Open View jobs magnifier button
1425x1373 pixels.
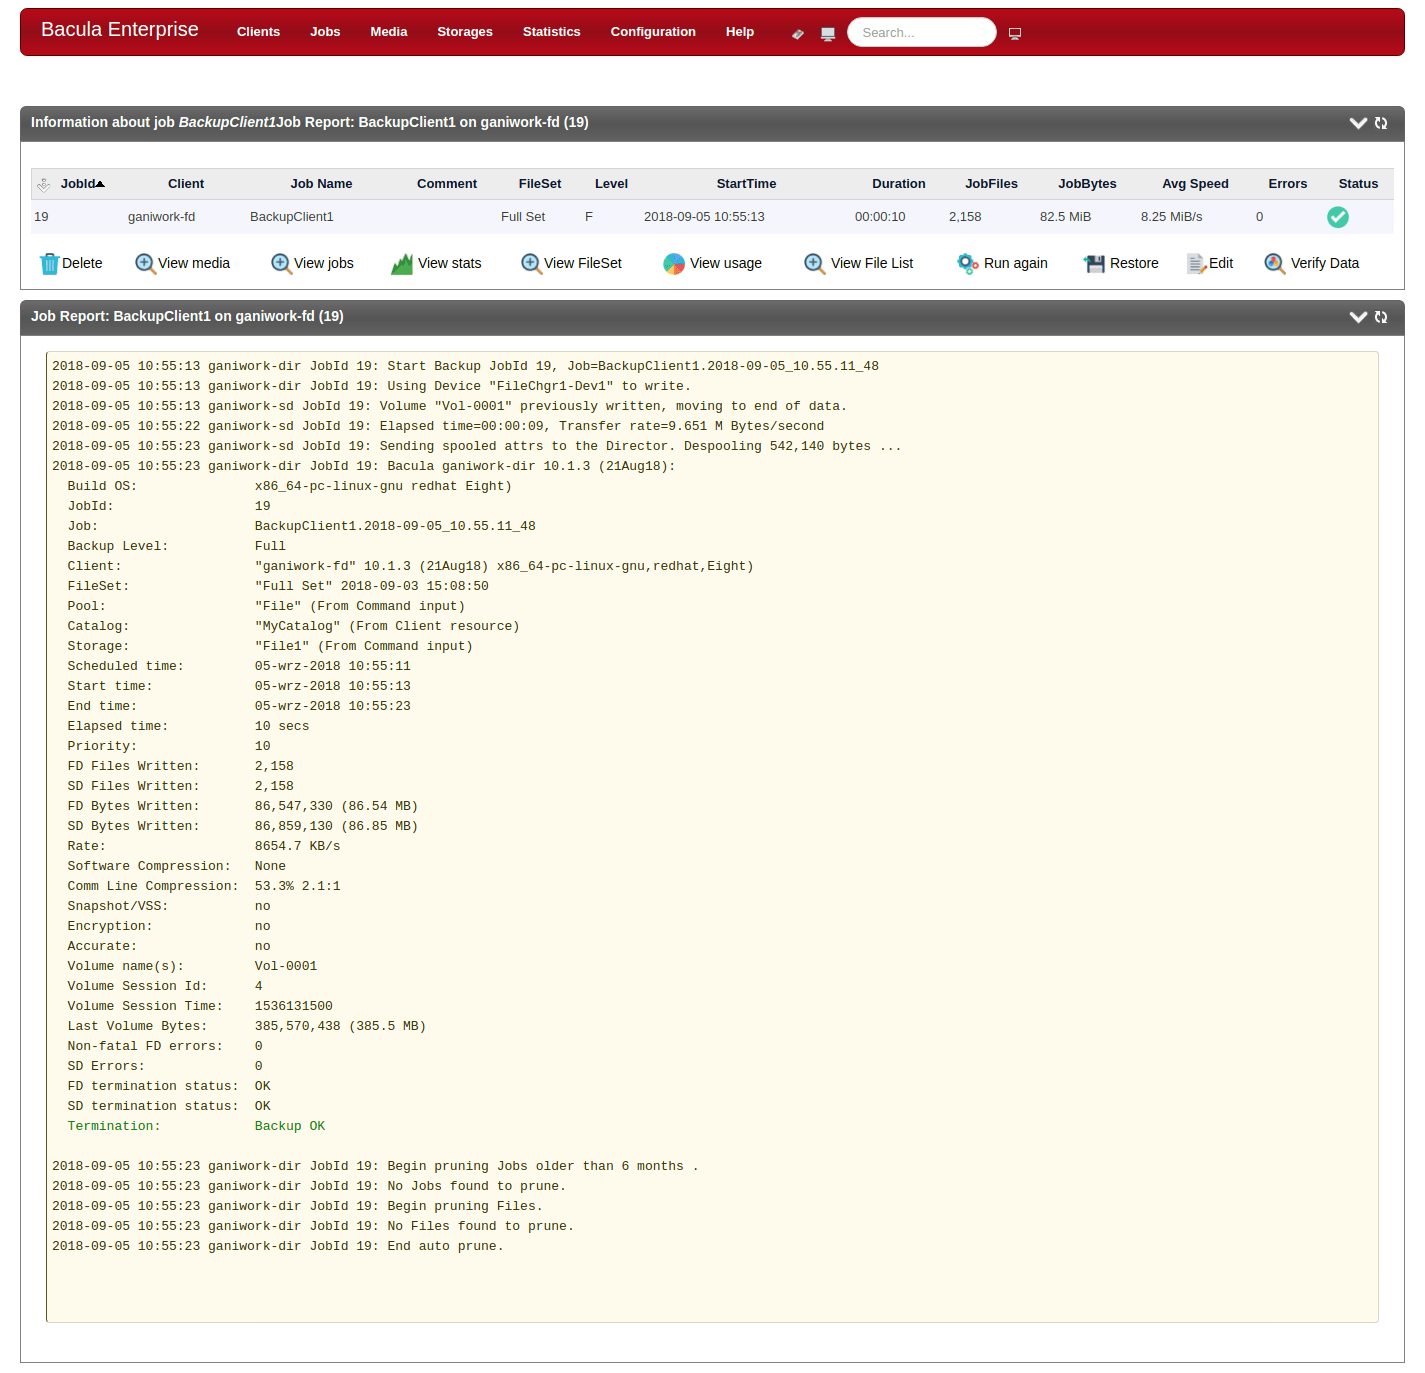[x=312, y=263]
